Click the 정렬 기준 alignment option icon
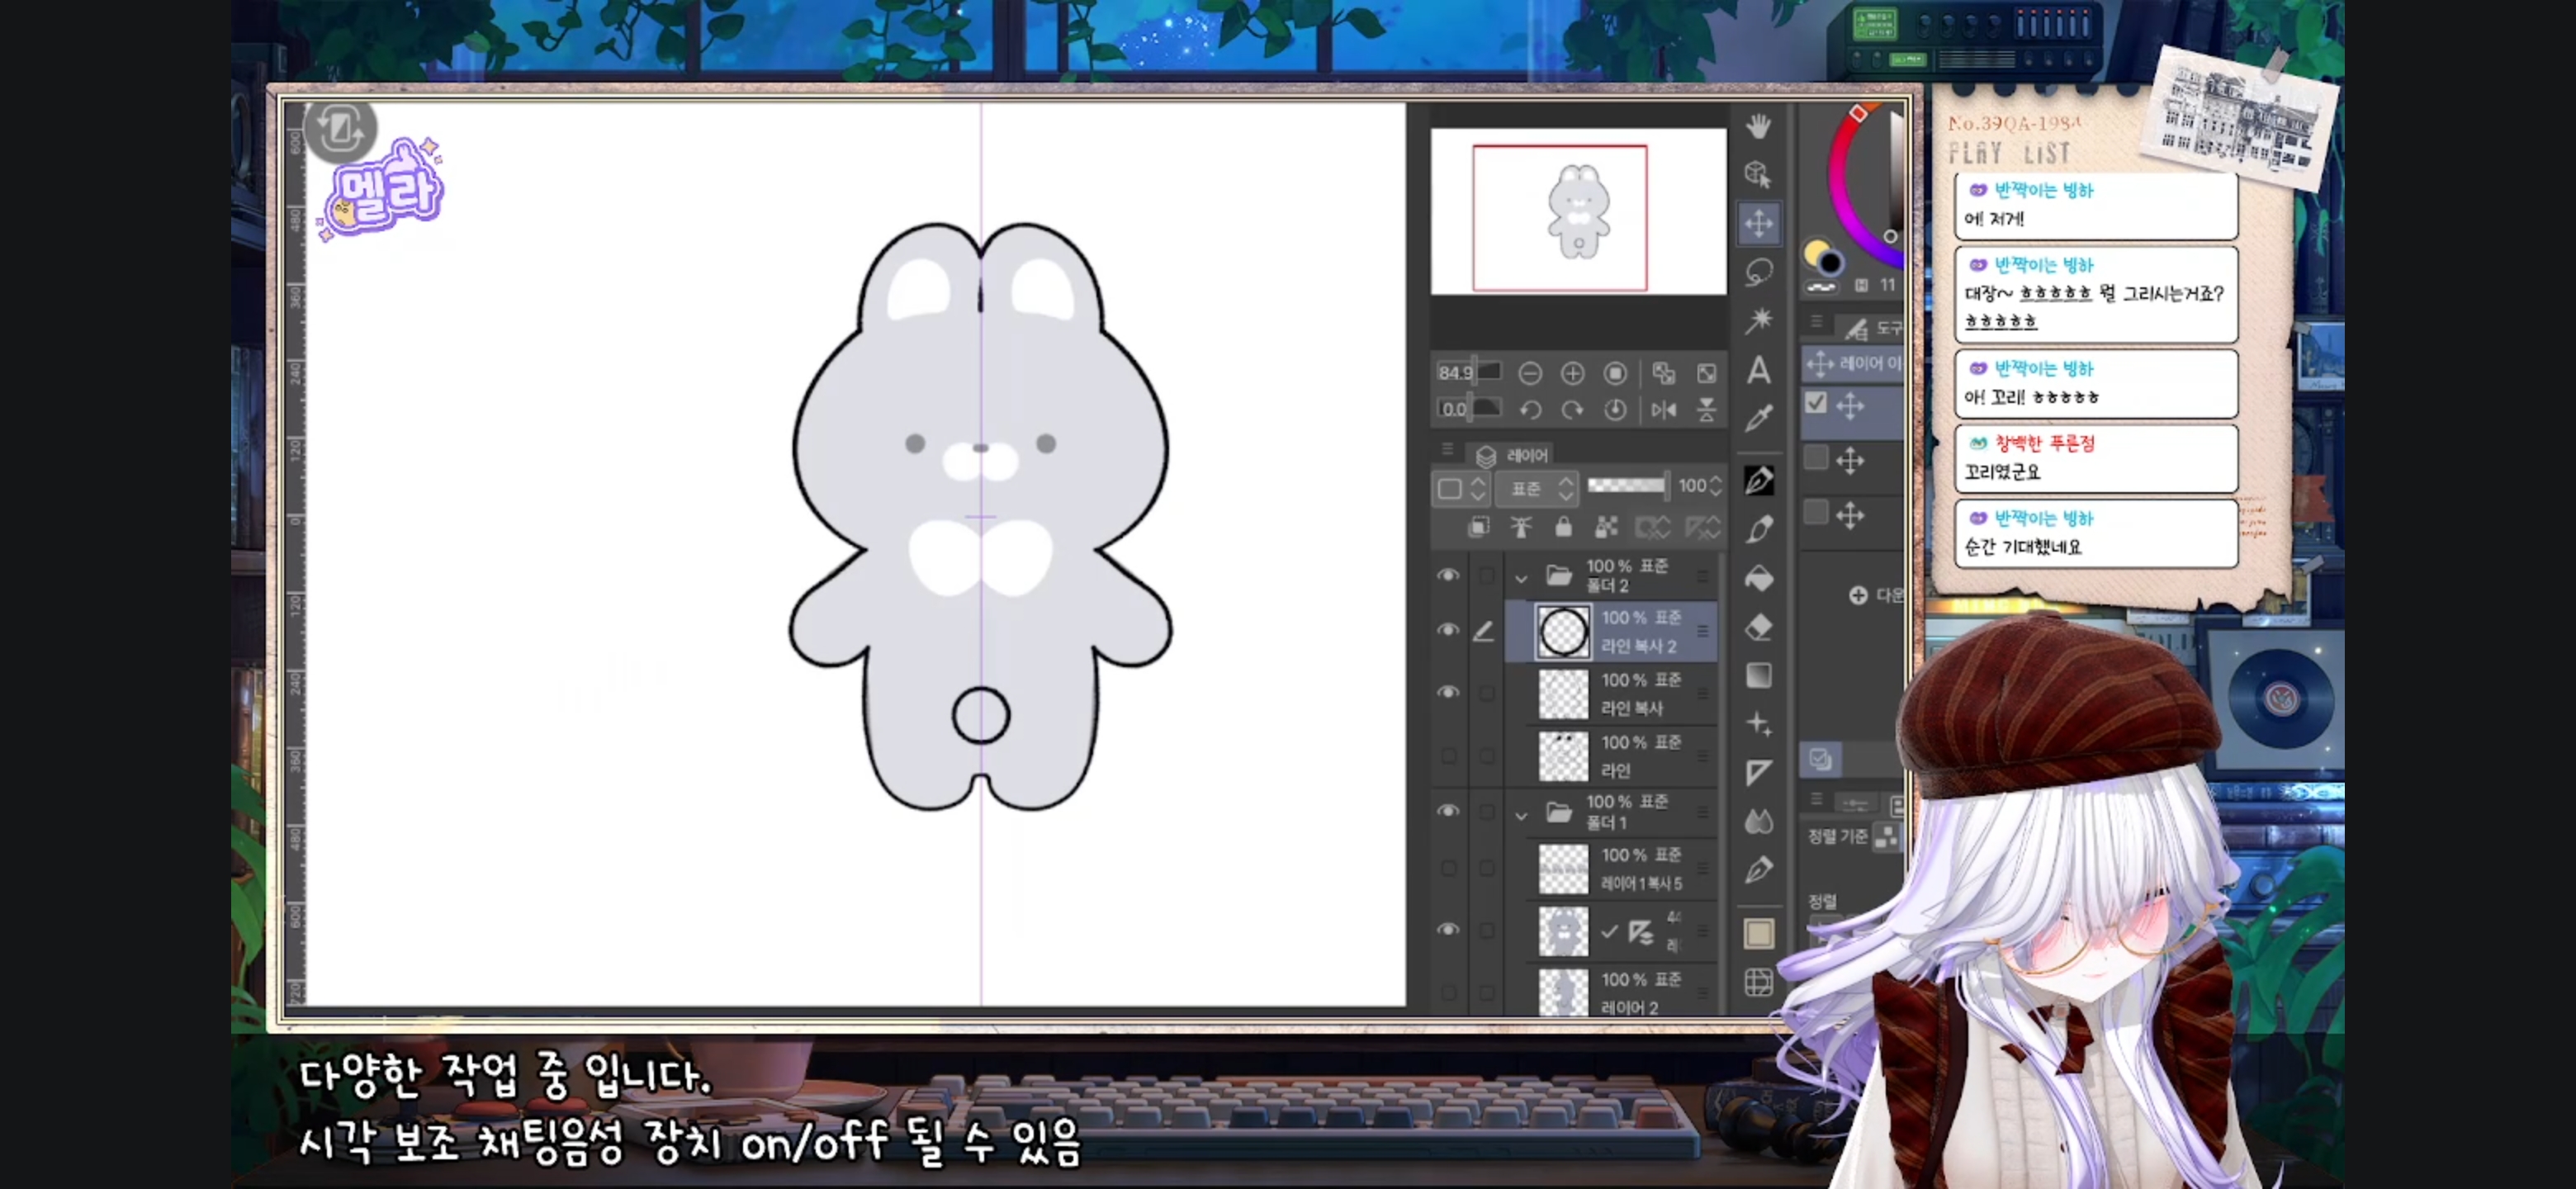The width and height of the screenshot is (2576, 1189). coord(1887,836)
